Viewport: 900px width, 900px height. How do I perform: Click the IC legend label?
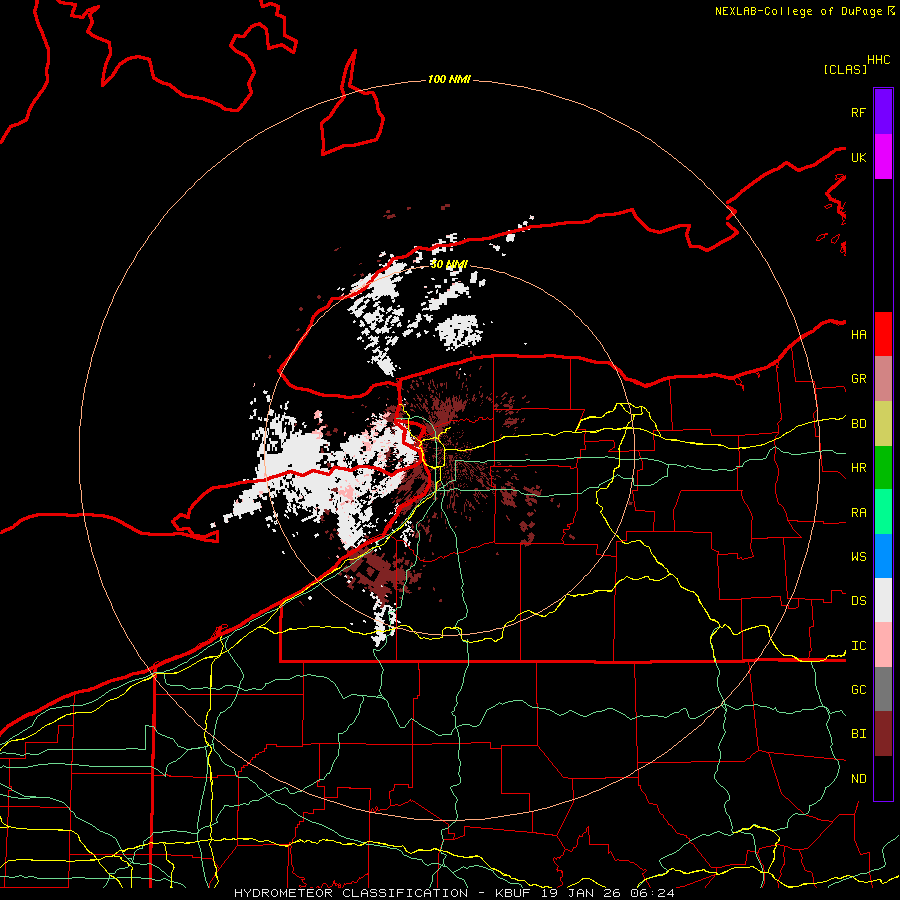858,646
